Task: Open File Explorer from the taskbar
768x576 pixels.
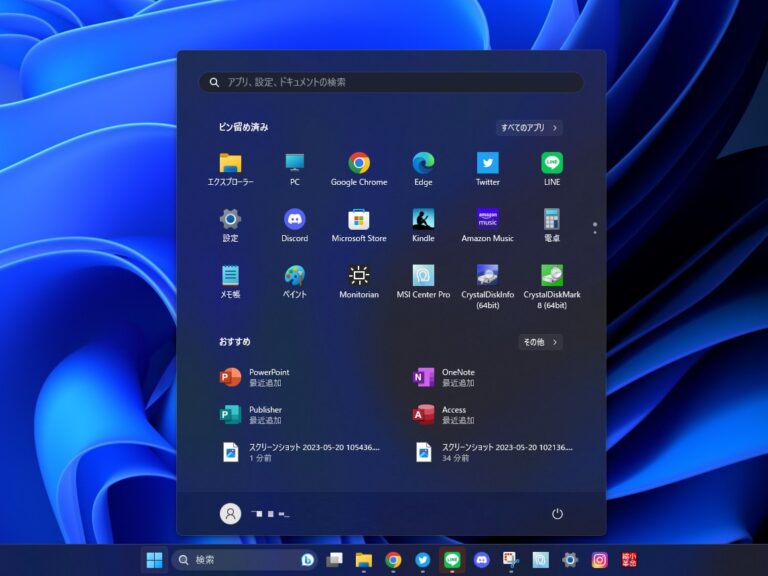Action: tap(364, 560)
